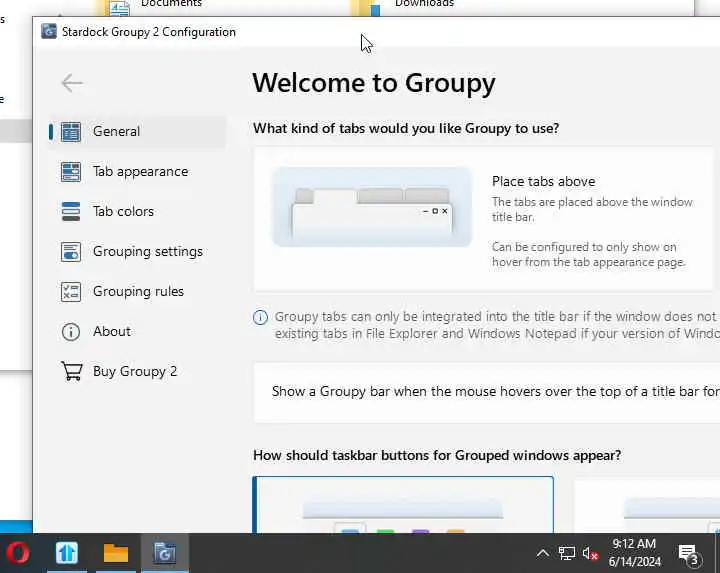The height and width of the screenshot is (573, 720).
Task: Click the muted volume icon in tray
Action: [x=591, y=553]
